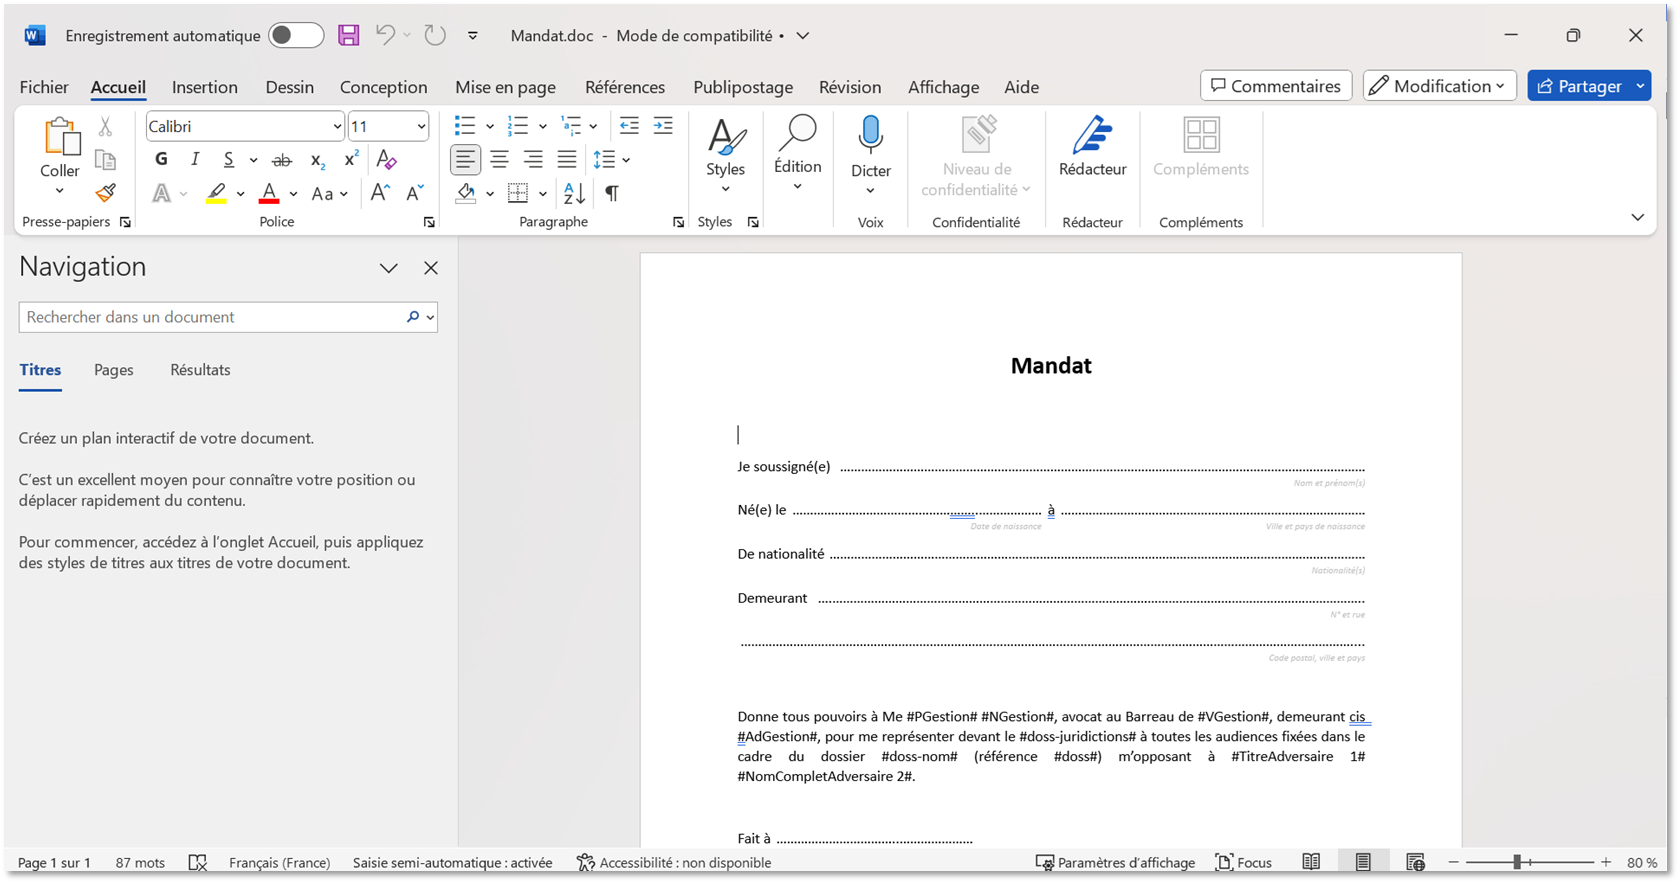The image size is (1680, 884).
Task: Center the text
Action: point(499,159)
